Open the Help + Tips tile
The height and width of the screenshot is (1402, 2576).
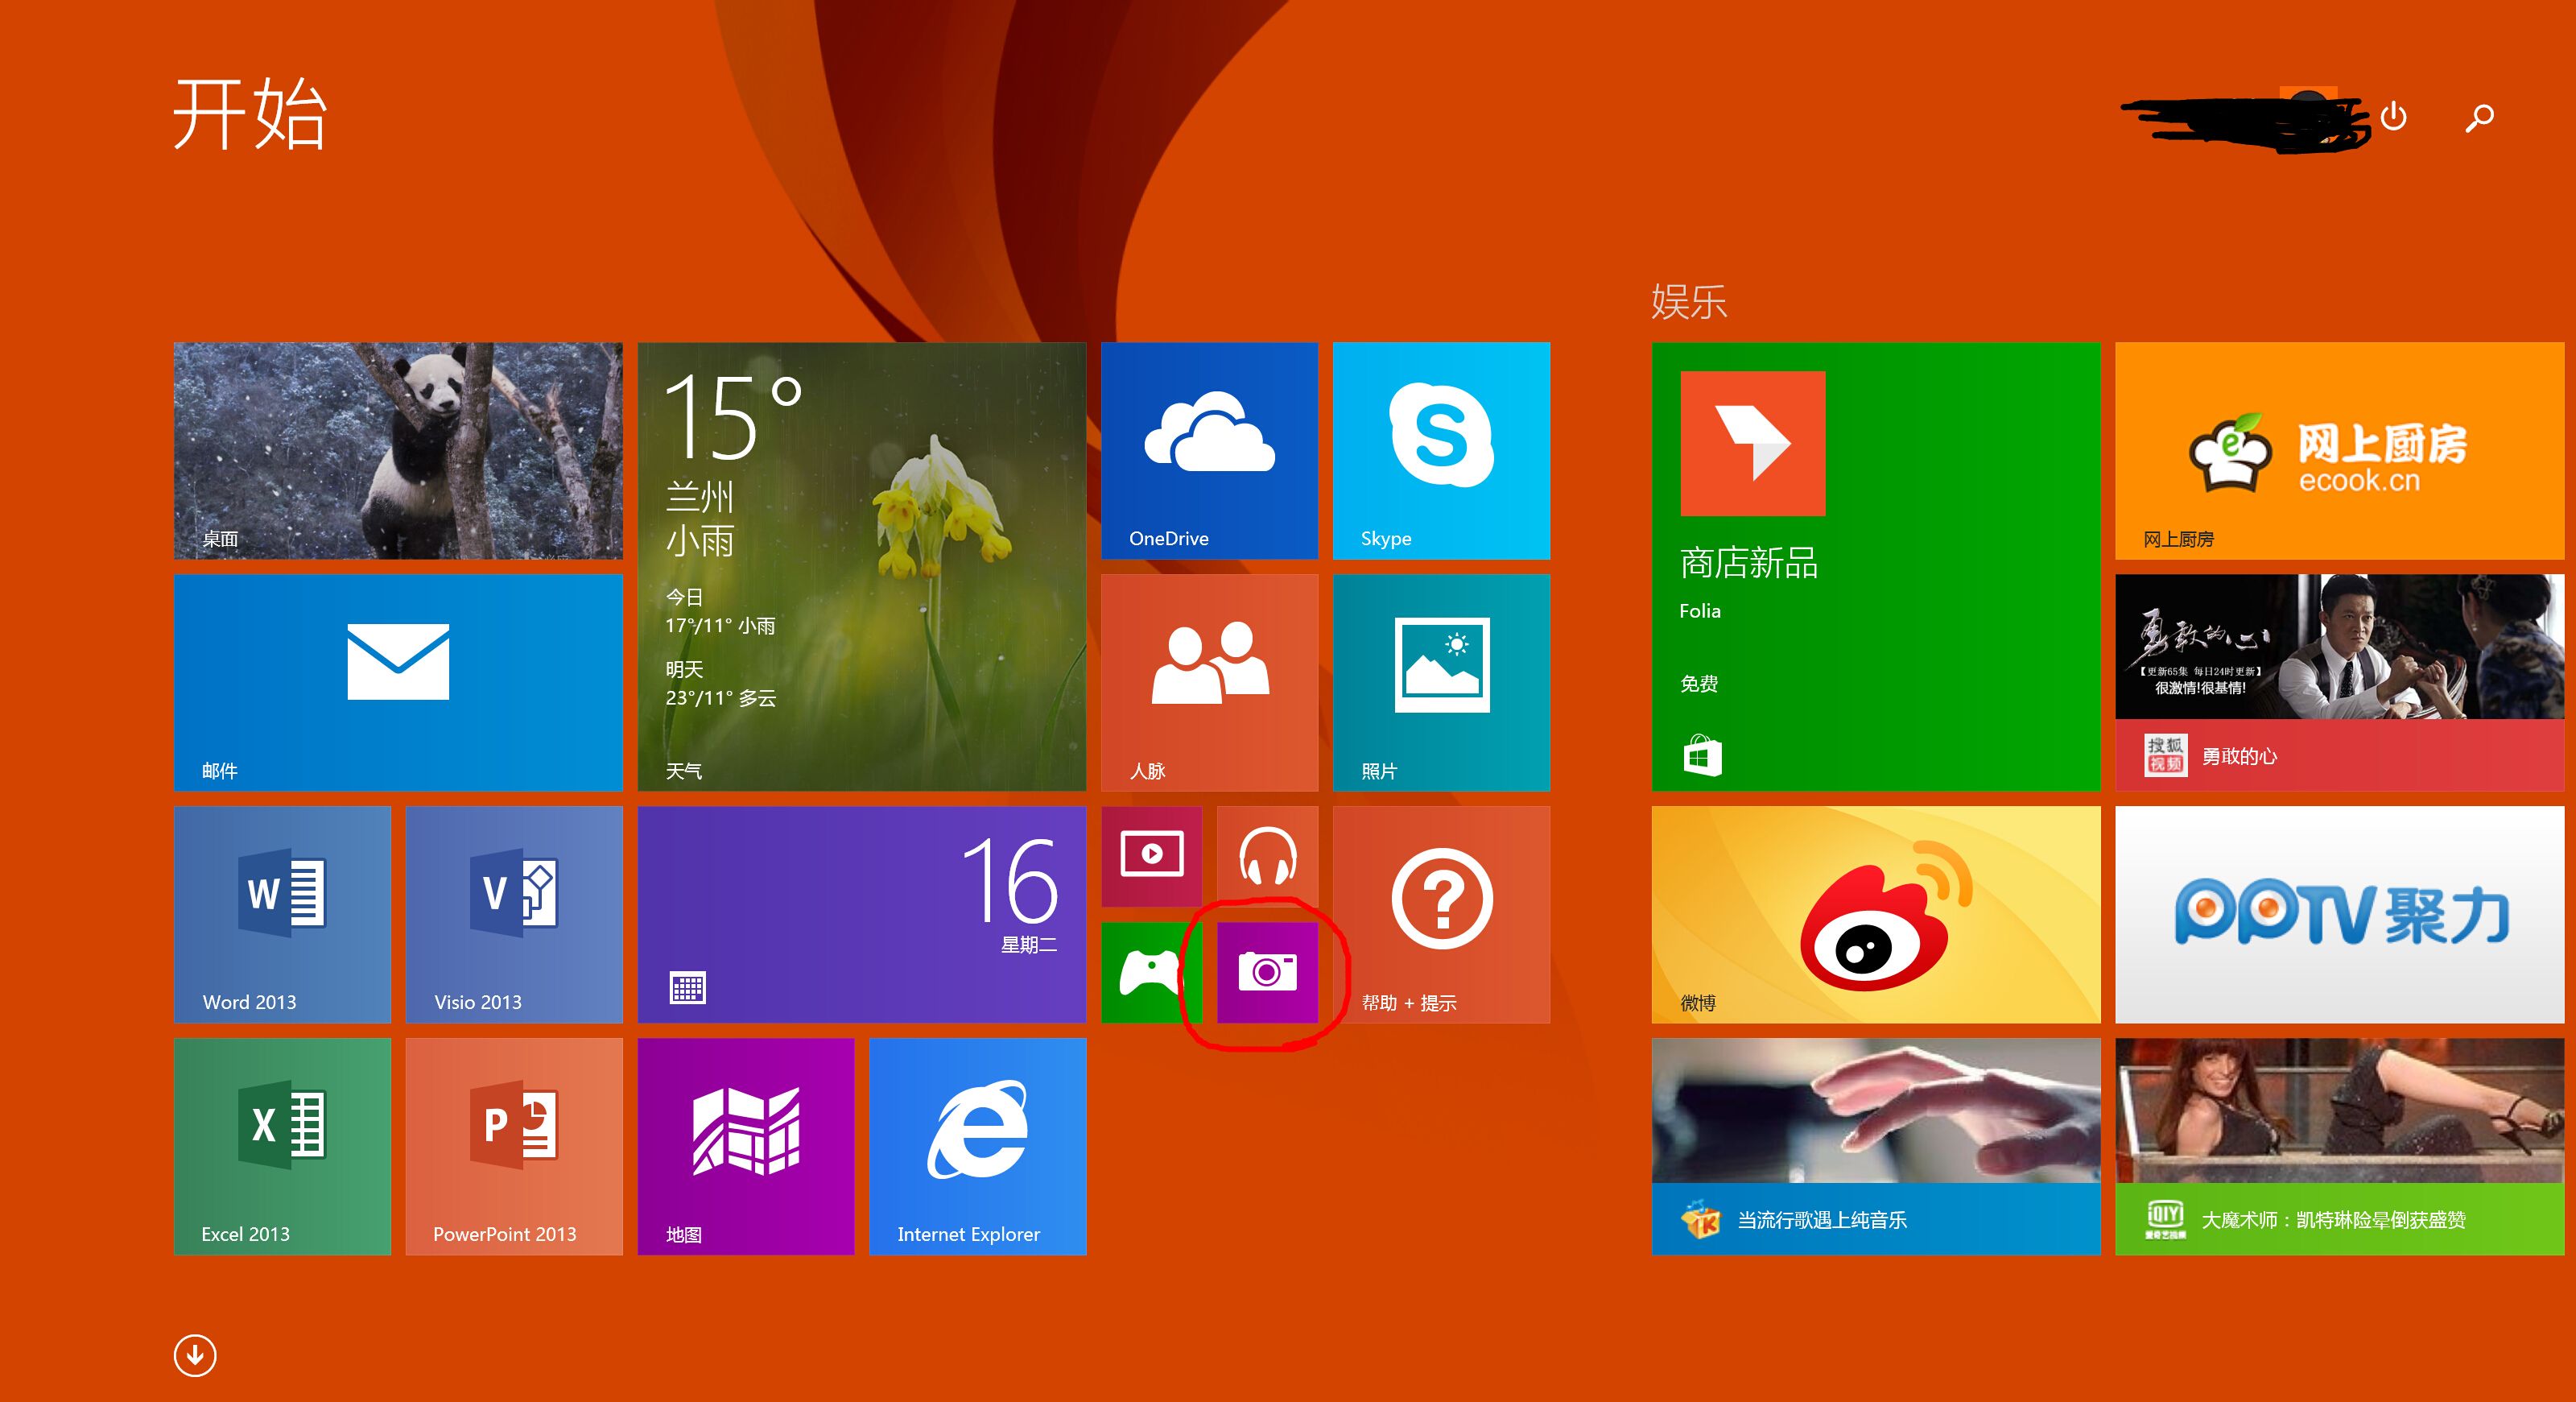(x=1441, y=915)
